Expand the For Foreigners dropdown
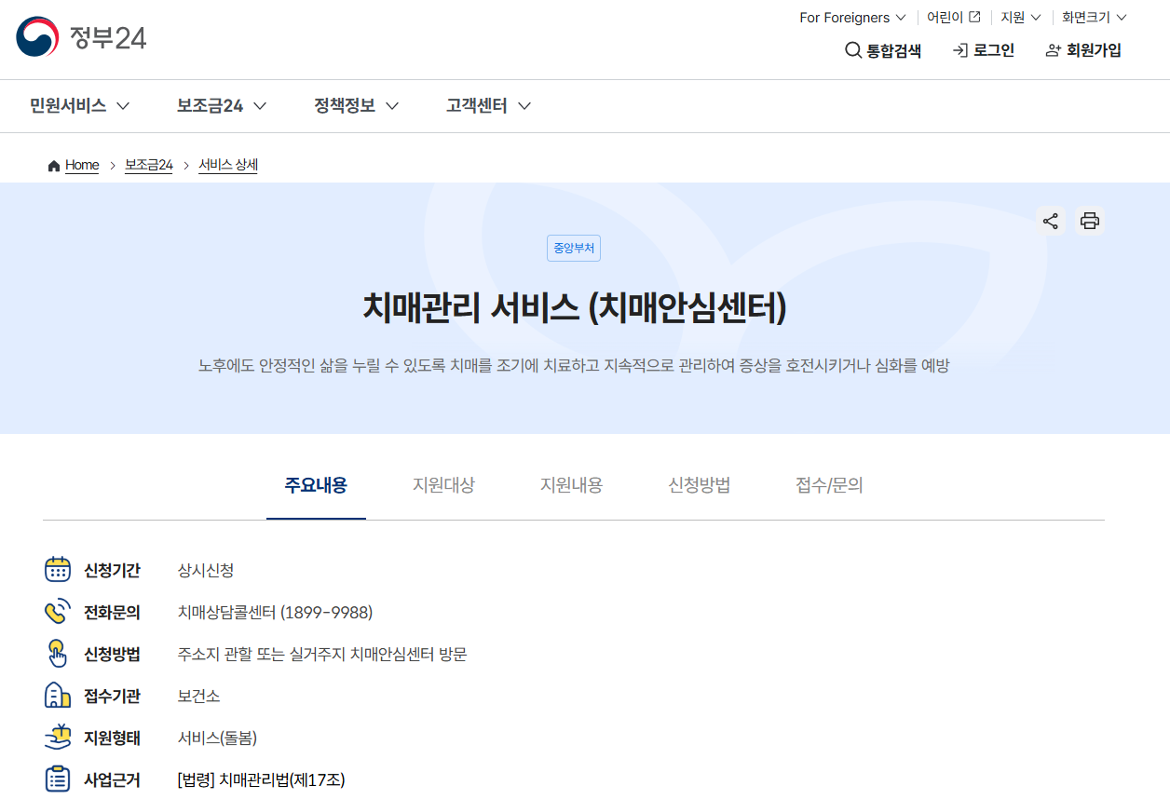This screenshot has height=799, width=1170. pos(852,17)
